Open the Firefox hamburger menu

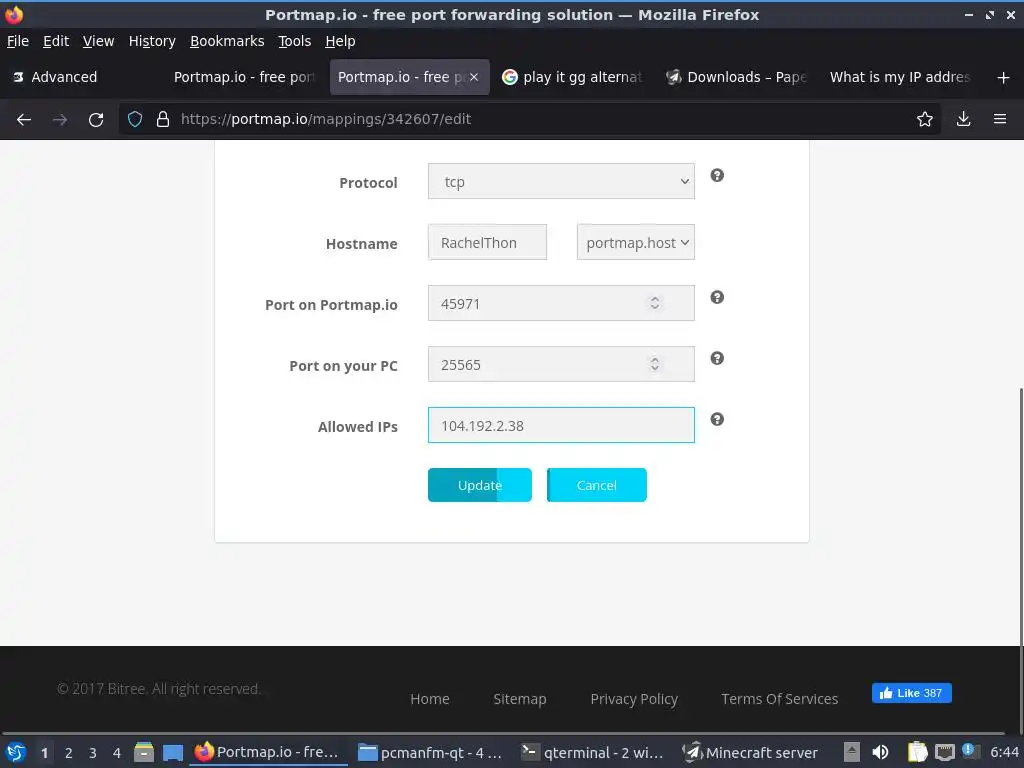pos(1000,120)
